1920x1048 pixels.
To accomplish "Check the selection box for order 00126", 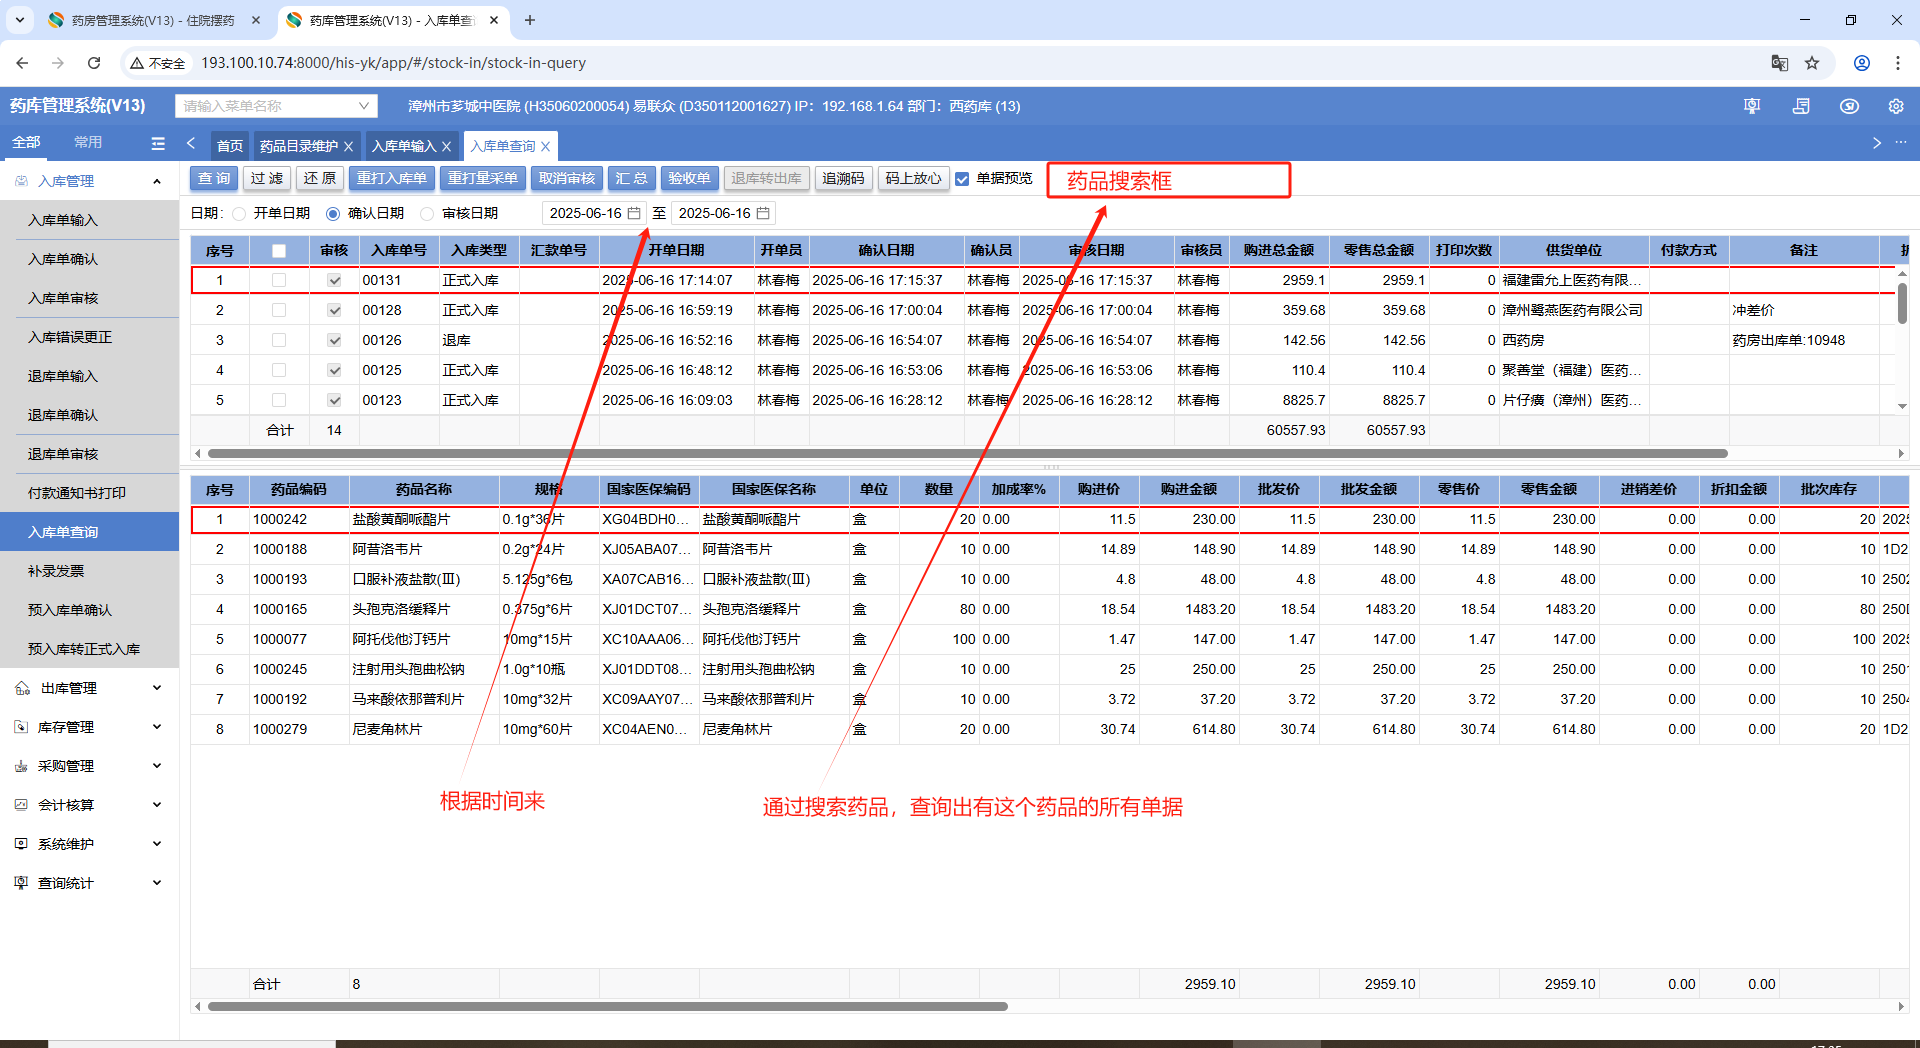I will tap(279, 341).
